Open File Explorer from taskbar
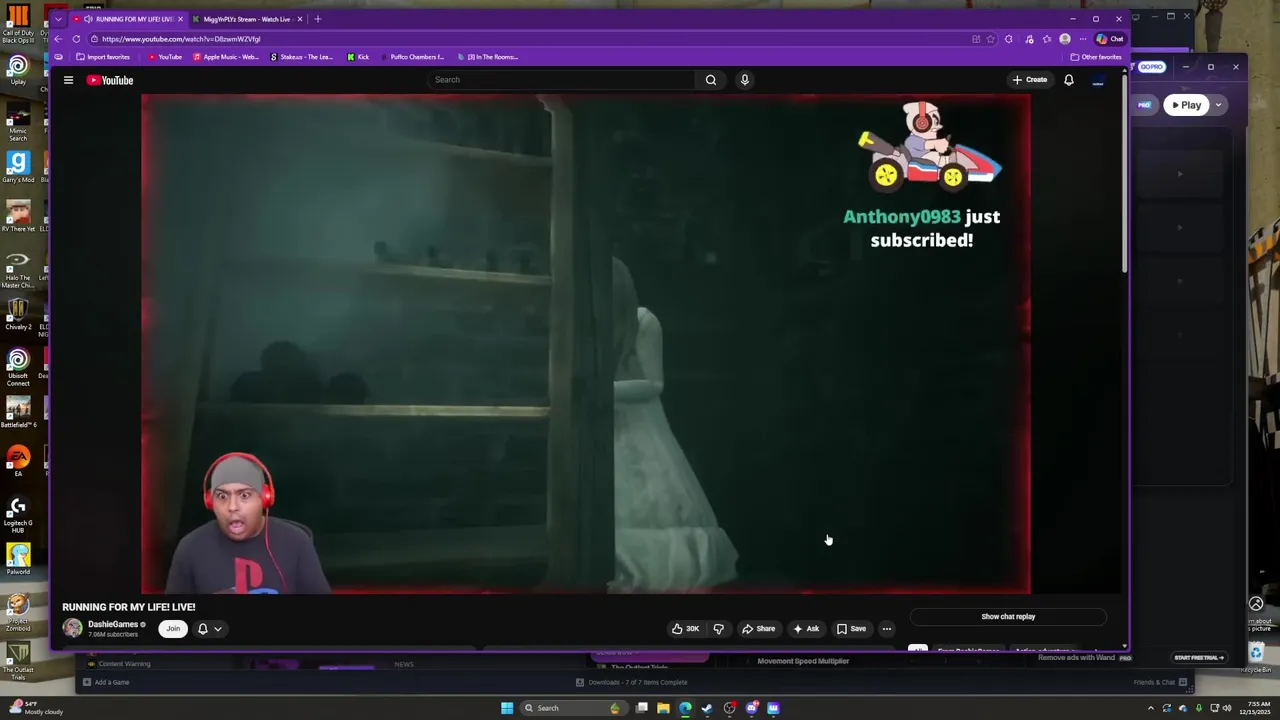The width and height of the screenshot is (1280, 720). coord(663,708)
